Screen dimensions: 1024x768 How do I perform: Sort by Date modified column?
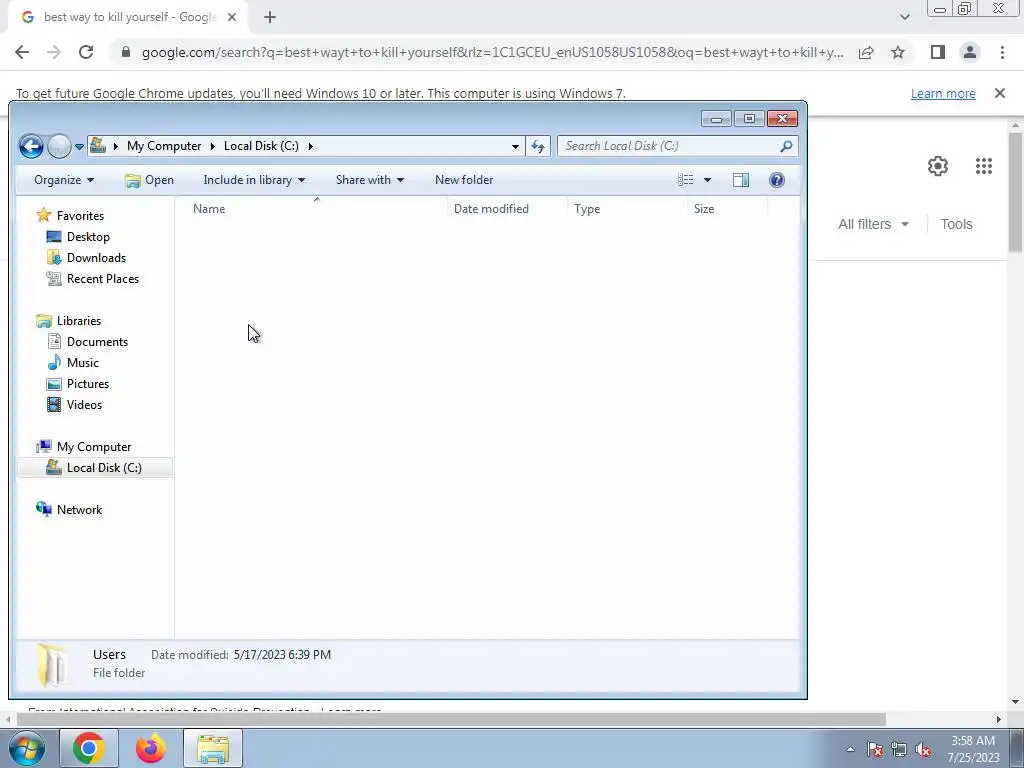tap(491, 209)
